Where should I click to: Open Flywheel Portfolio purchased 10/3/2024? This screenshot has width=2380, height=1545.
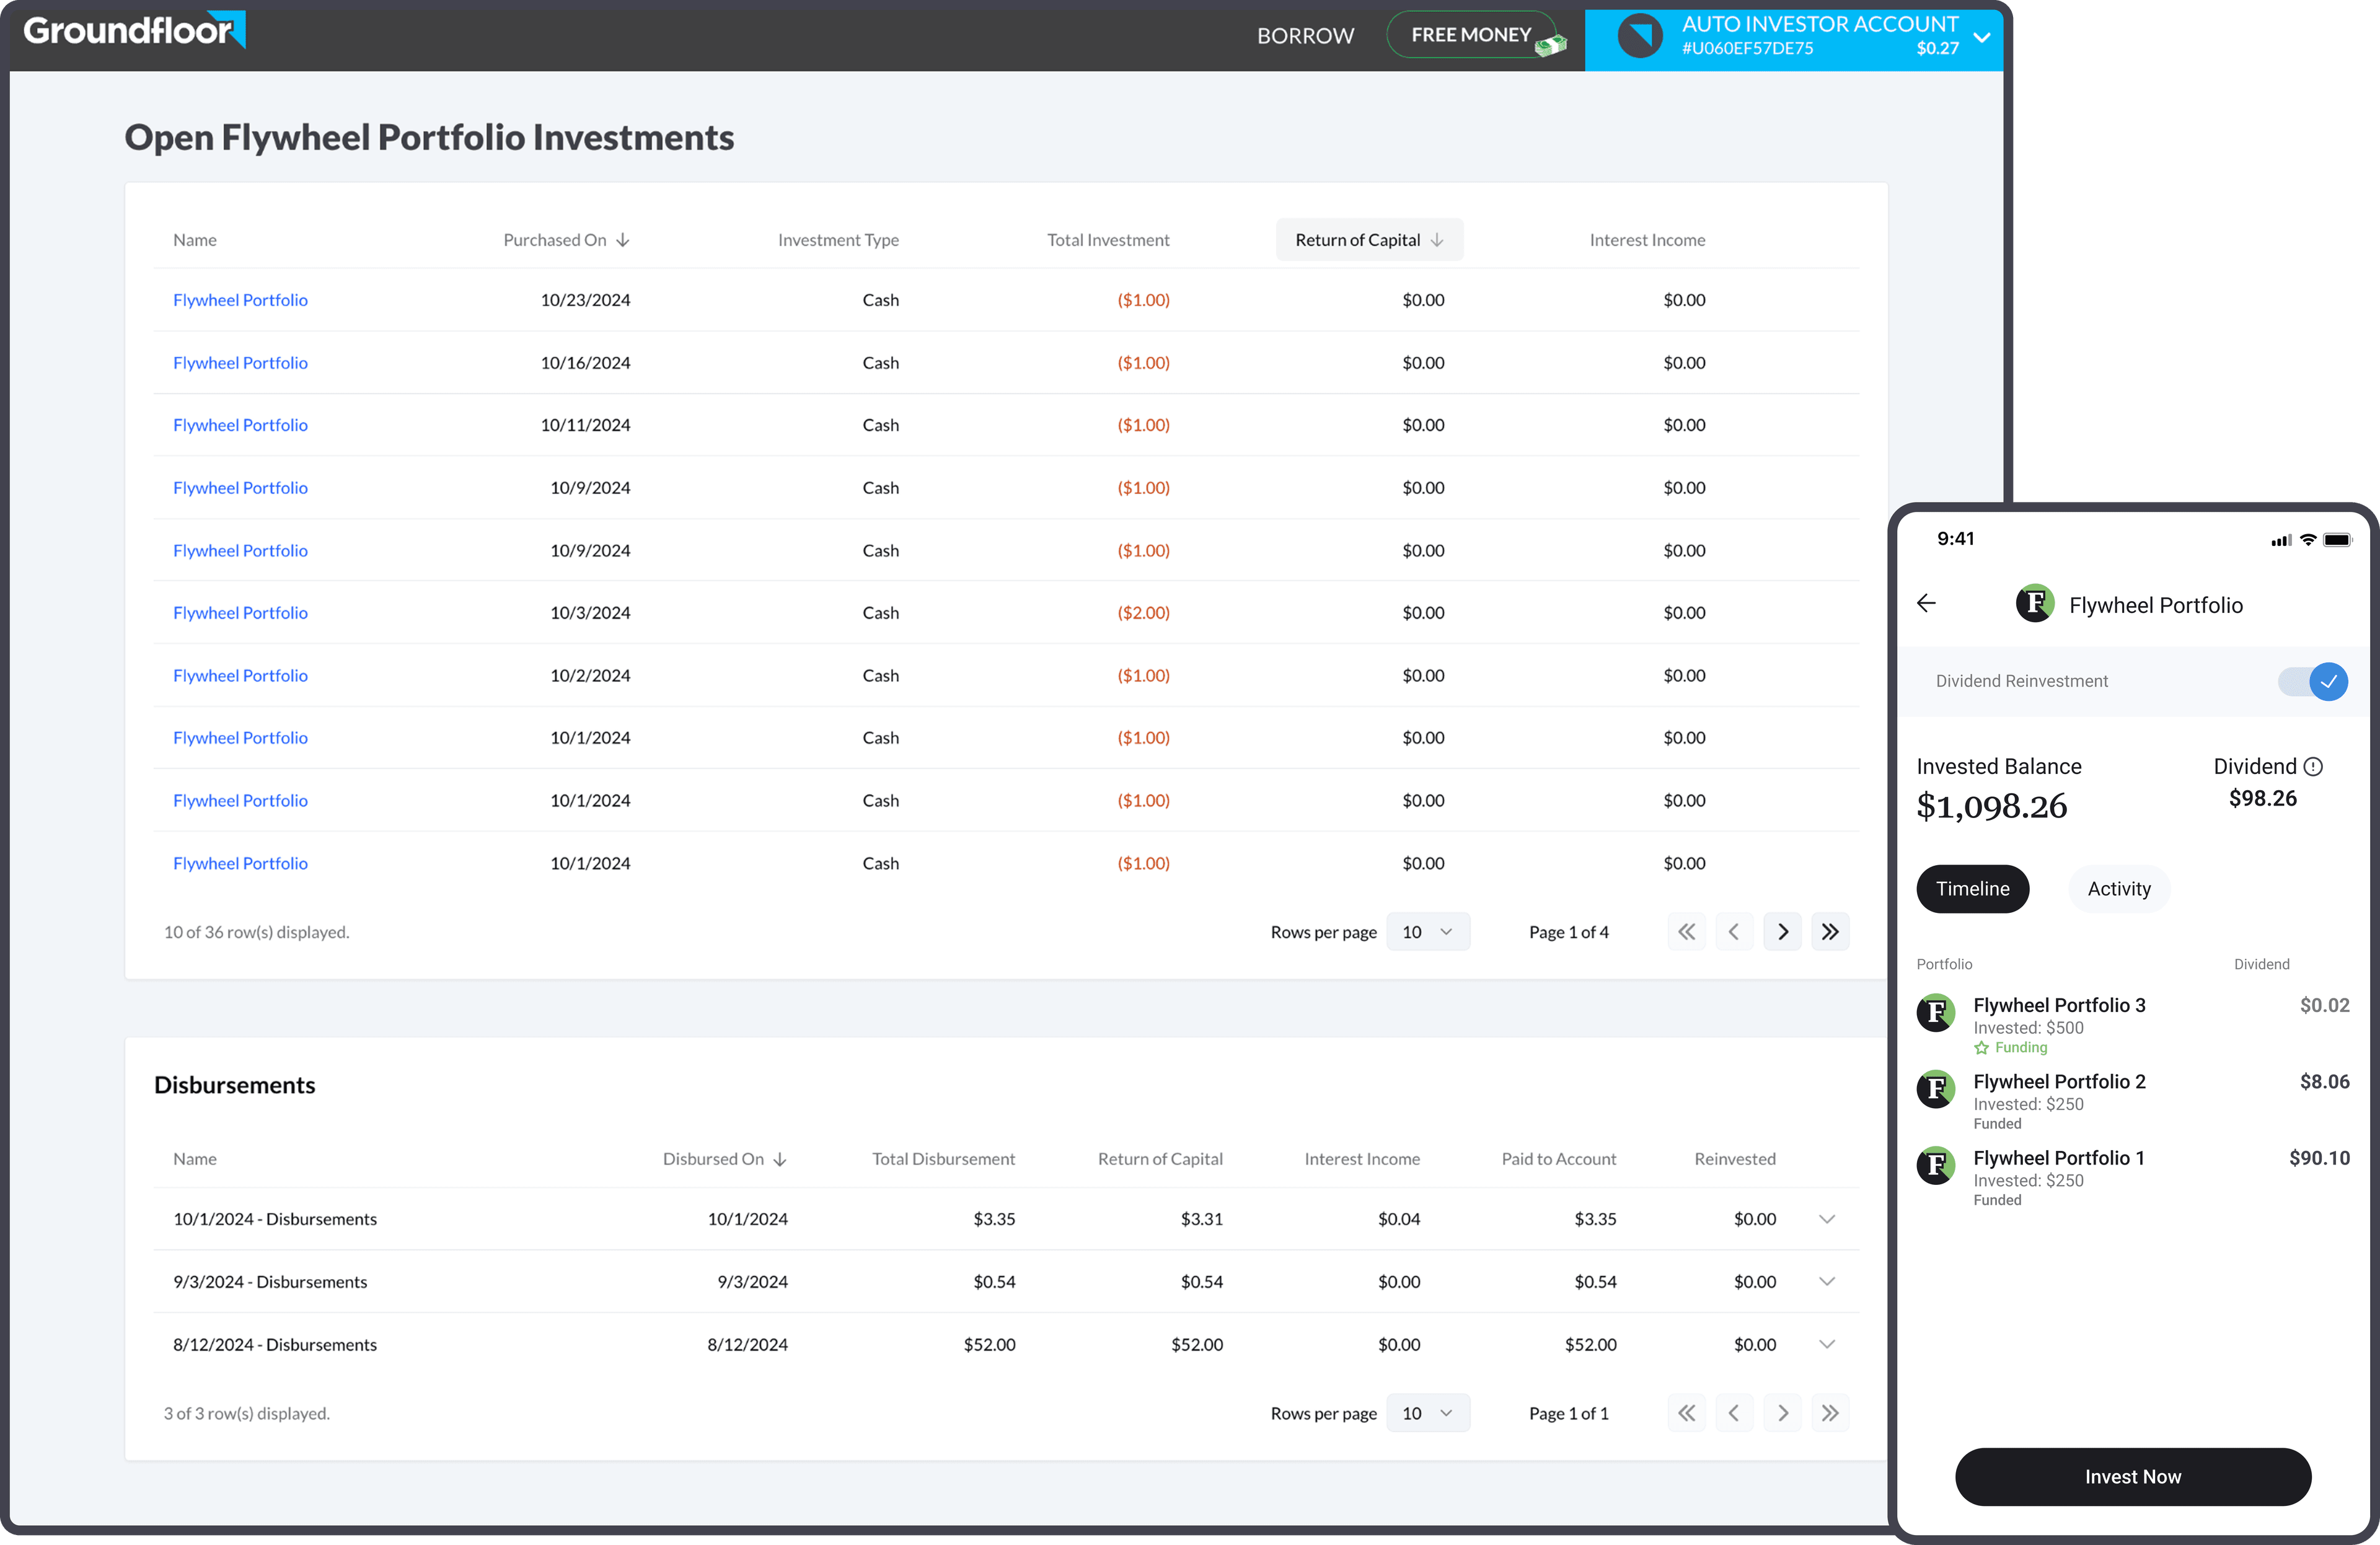point(240,613)
